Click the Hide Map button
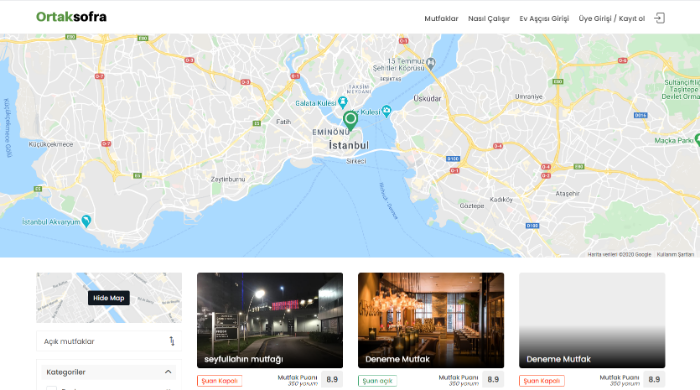Image resolution: width=700 pixels, height=390 pixels. tap(109, 298)
